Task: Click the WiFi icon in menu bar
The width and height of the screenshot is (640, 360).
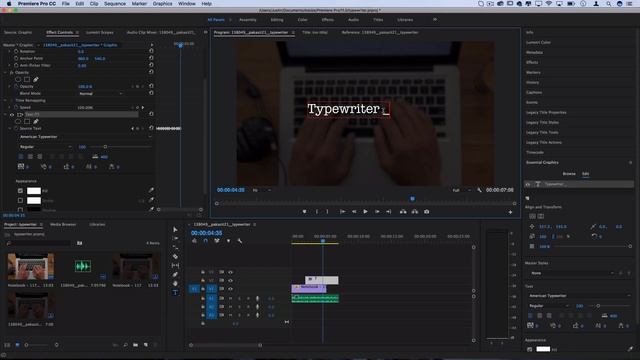Action: [x=549, y=4]
